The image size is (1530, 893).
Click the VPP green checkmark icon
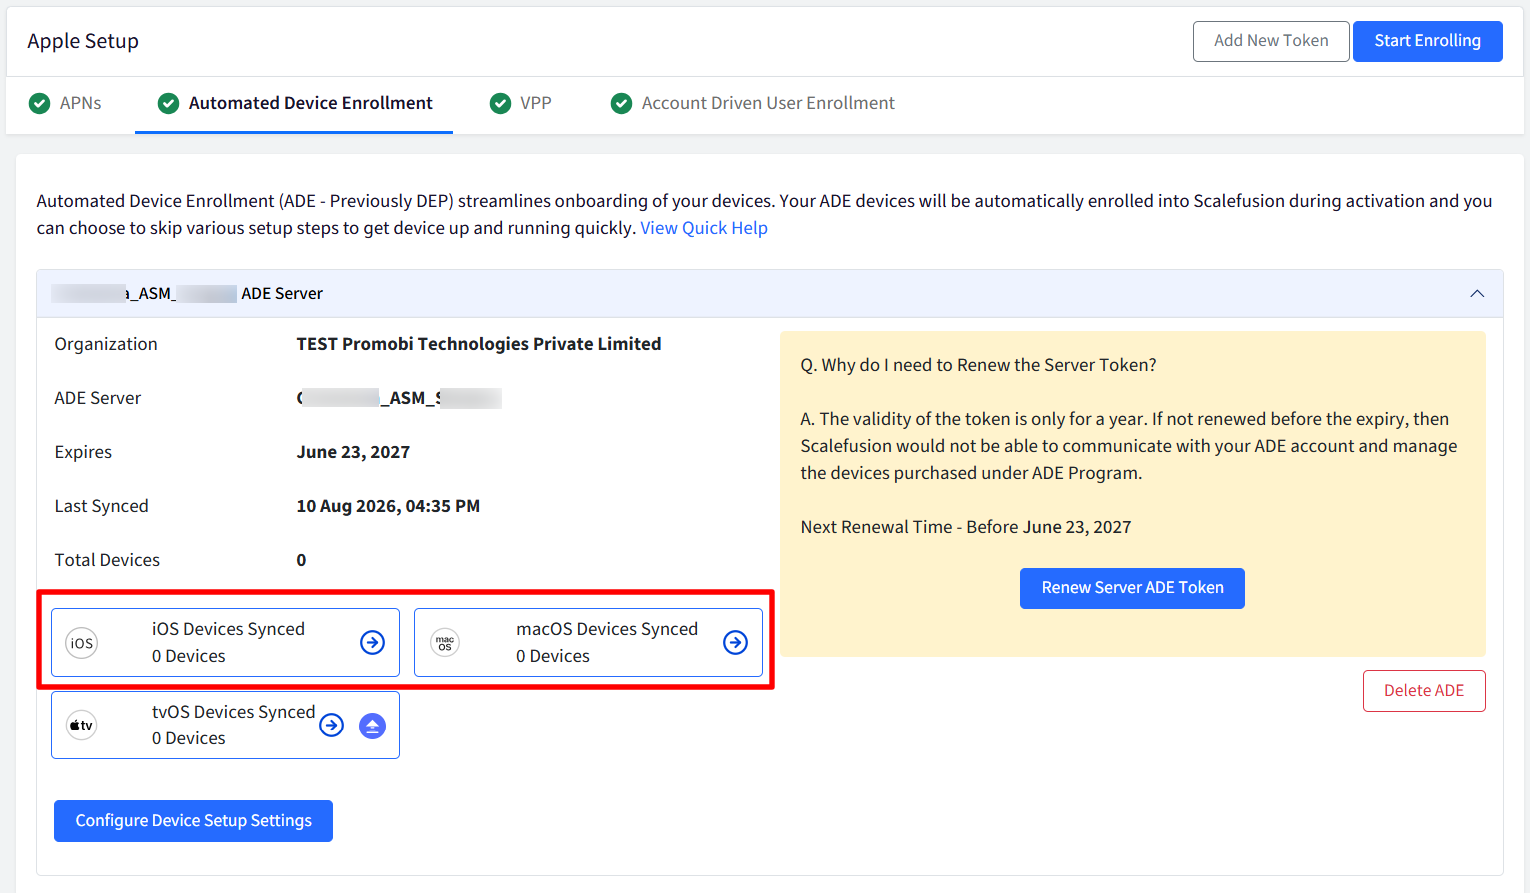click(x=500, y=103)
